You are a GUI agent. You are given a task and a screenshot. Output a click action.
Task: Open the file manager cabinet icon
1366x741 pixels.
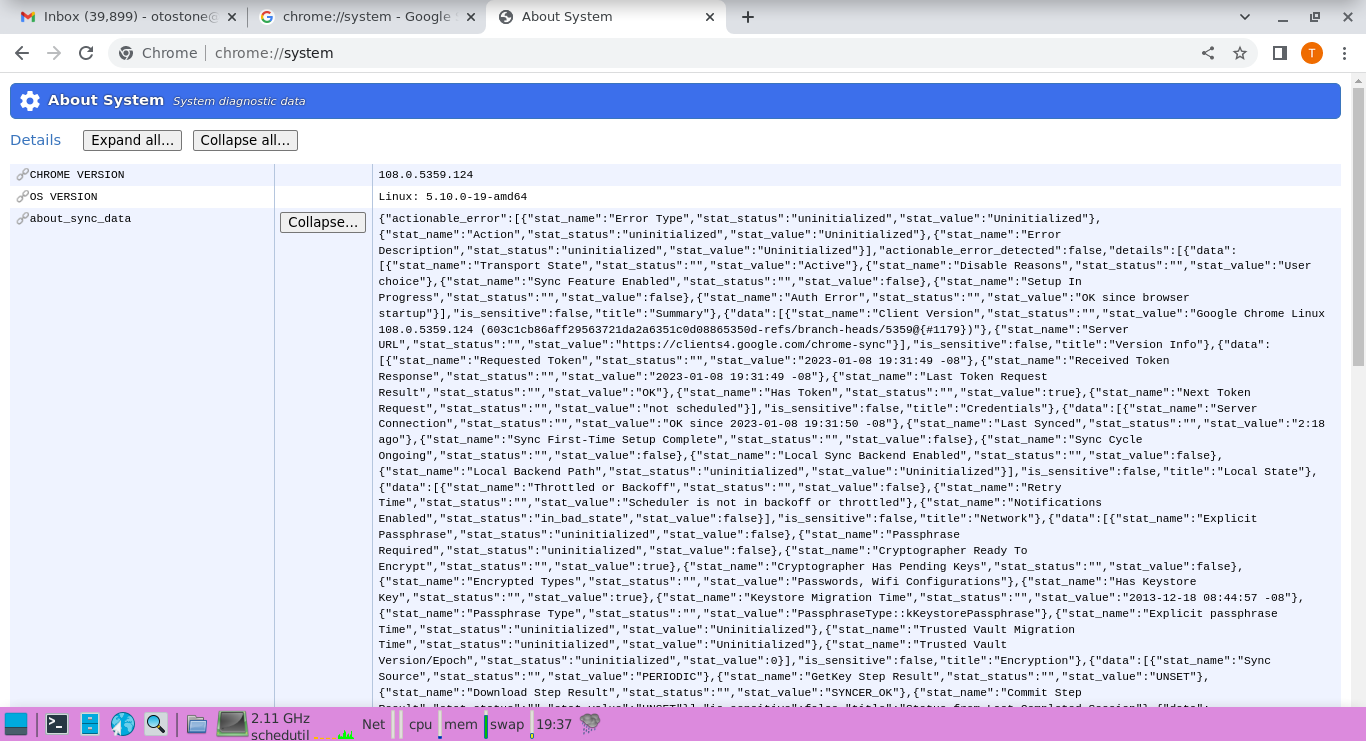point(90,724)
